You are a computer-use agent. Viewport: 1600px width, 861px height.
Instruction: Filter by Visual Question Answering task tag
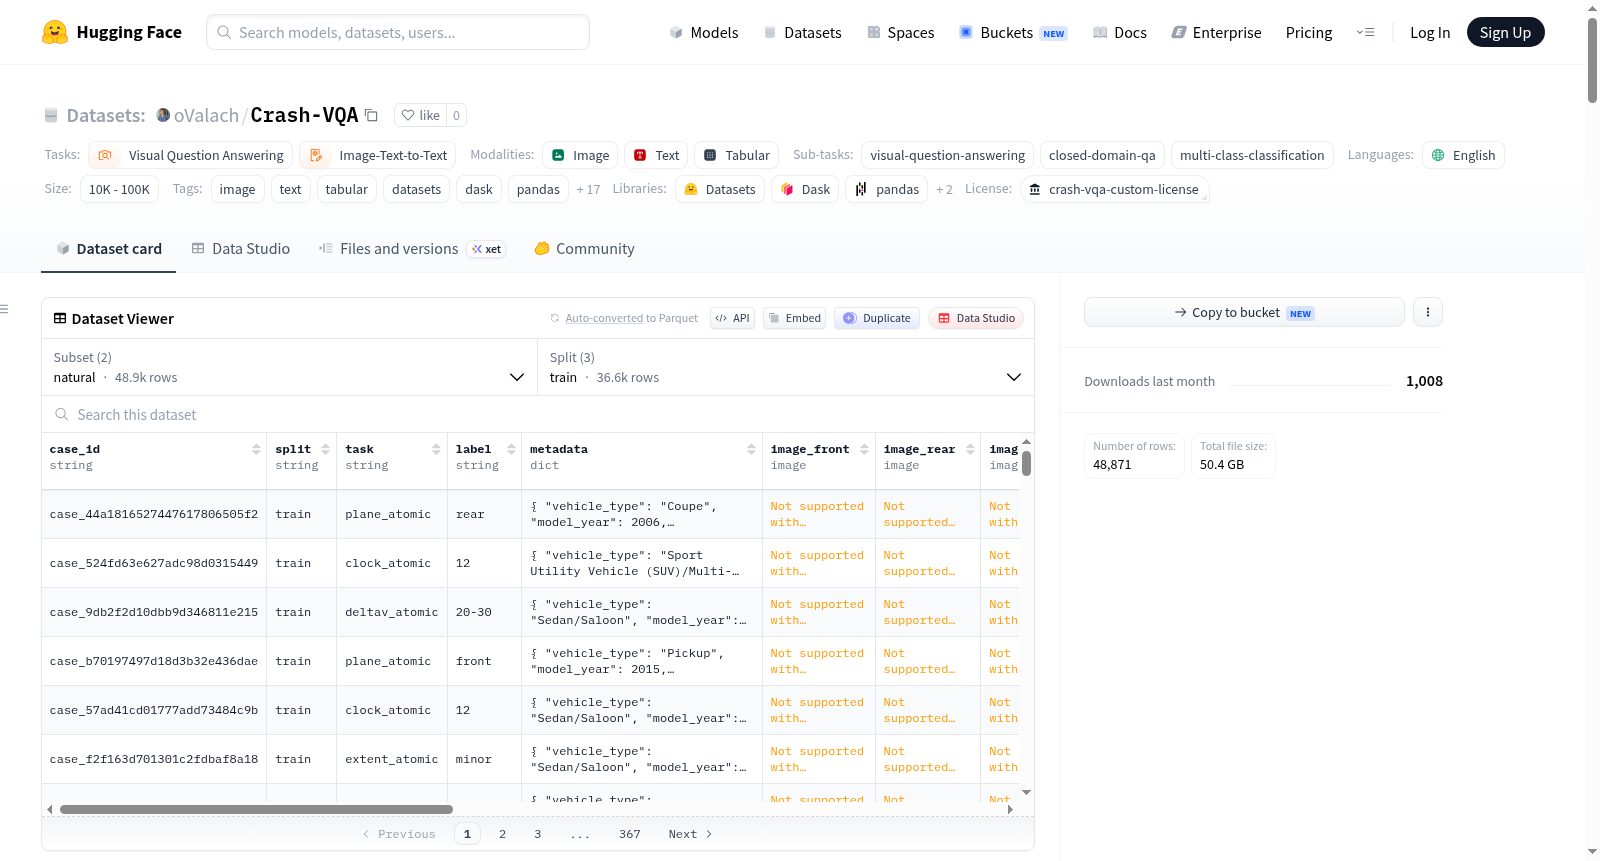191,155
